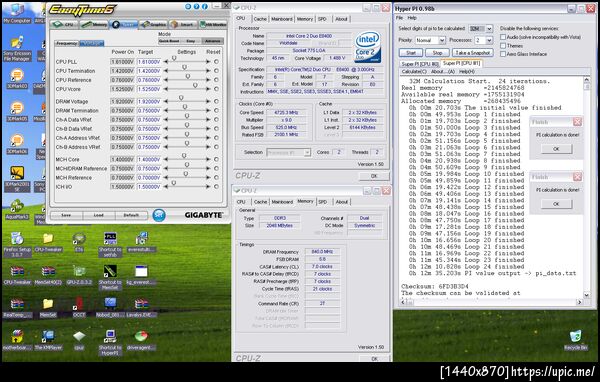The image size is (600, 382).
Task: Click left arrow for CPU PLL voltage
Action: (166, 62)
